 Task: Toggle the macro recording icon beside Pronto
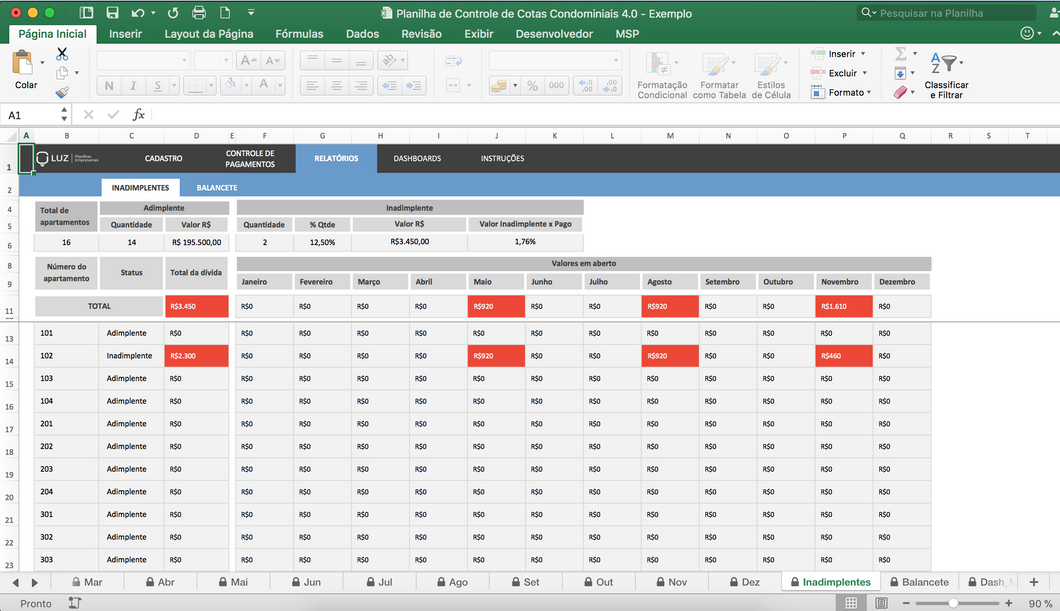[x=75, y=603]
